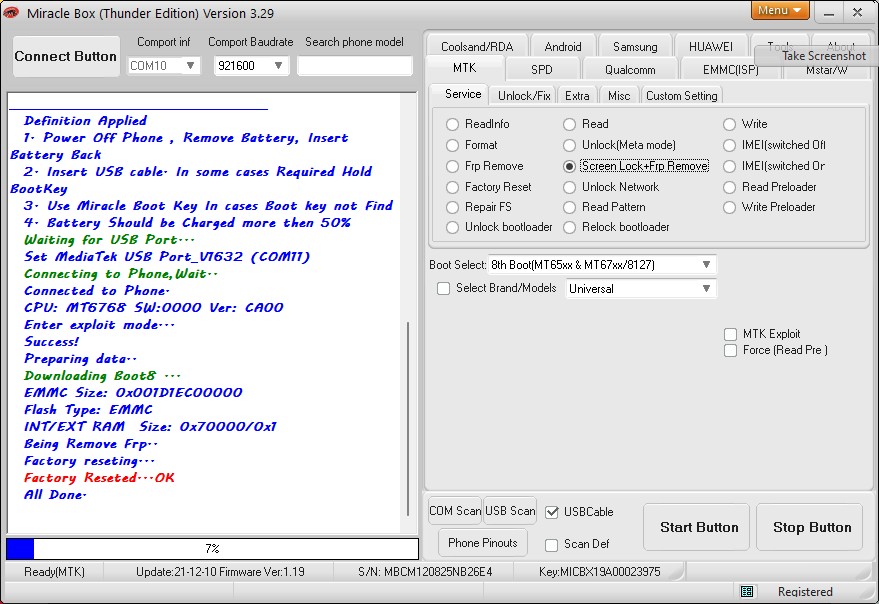Click the Registered status label
The width and height of the screenshot is (879, 604).
805,592
